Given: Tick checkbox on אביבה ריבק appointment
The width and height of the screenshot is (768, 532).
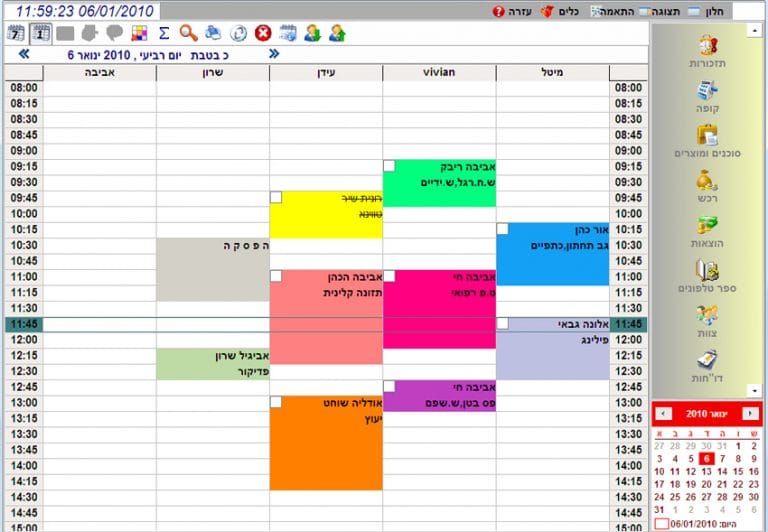Looking at the screenshot, I should (389, 166).
